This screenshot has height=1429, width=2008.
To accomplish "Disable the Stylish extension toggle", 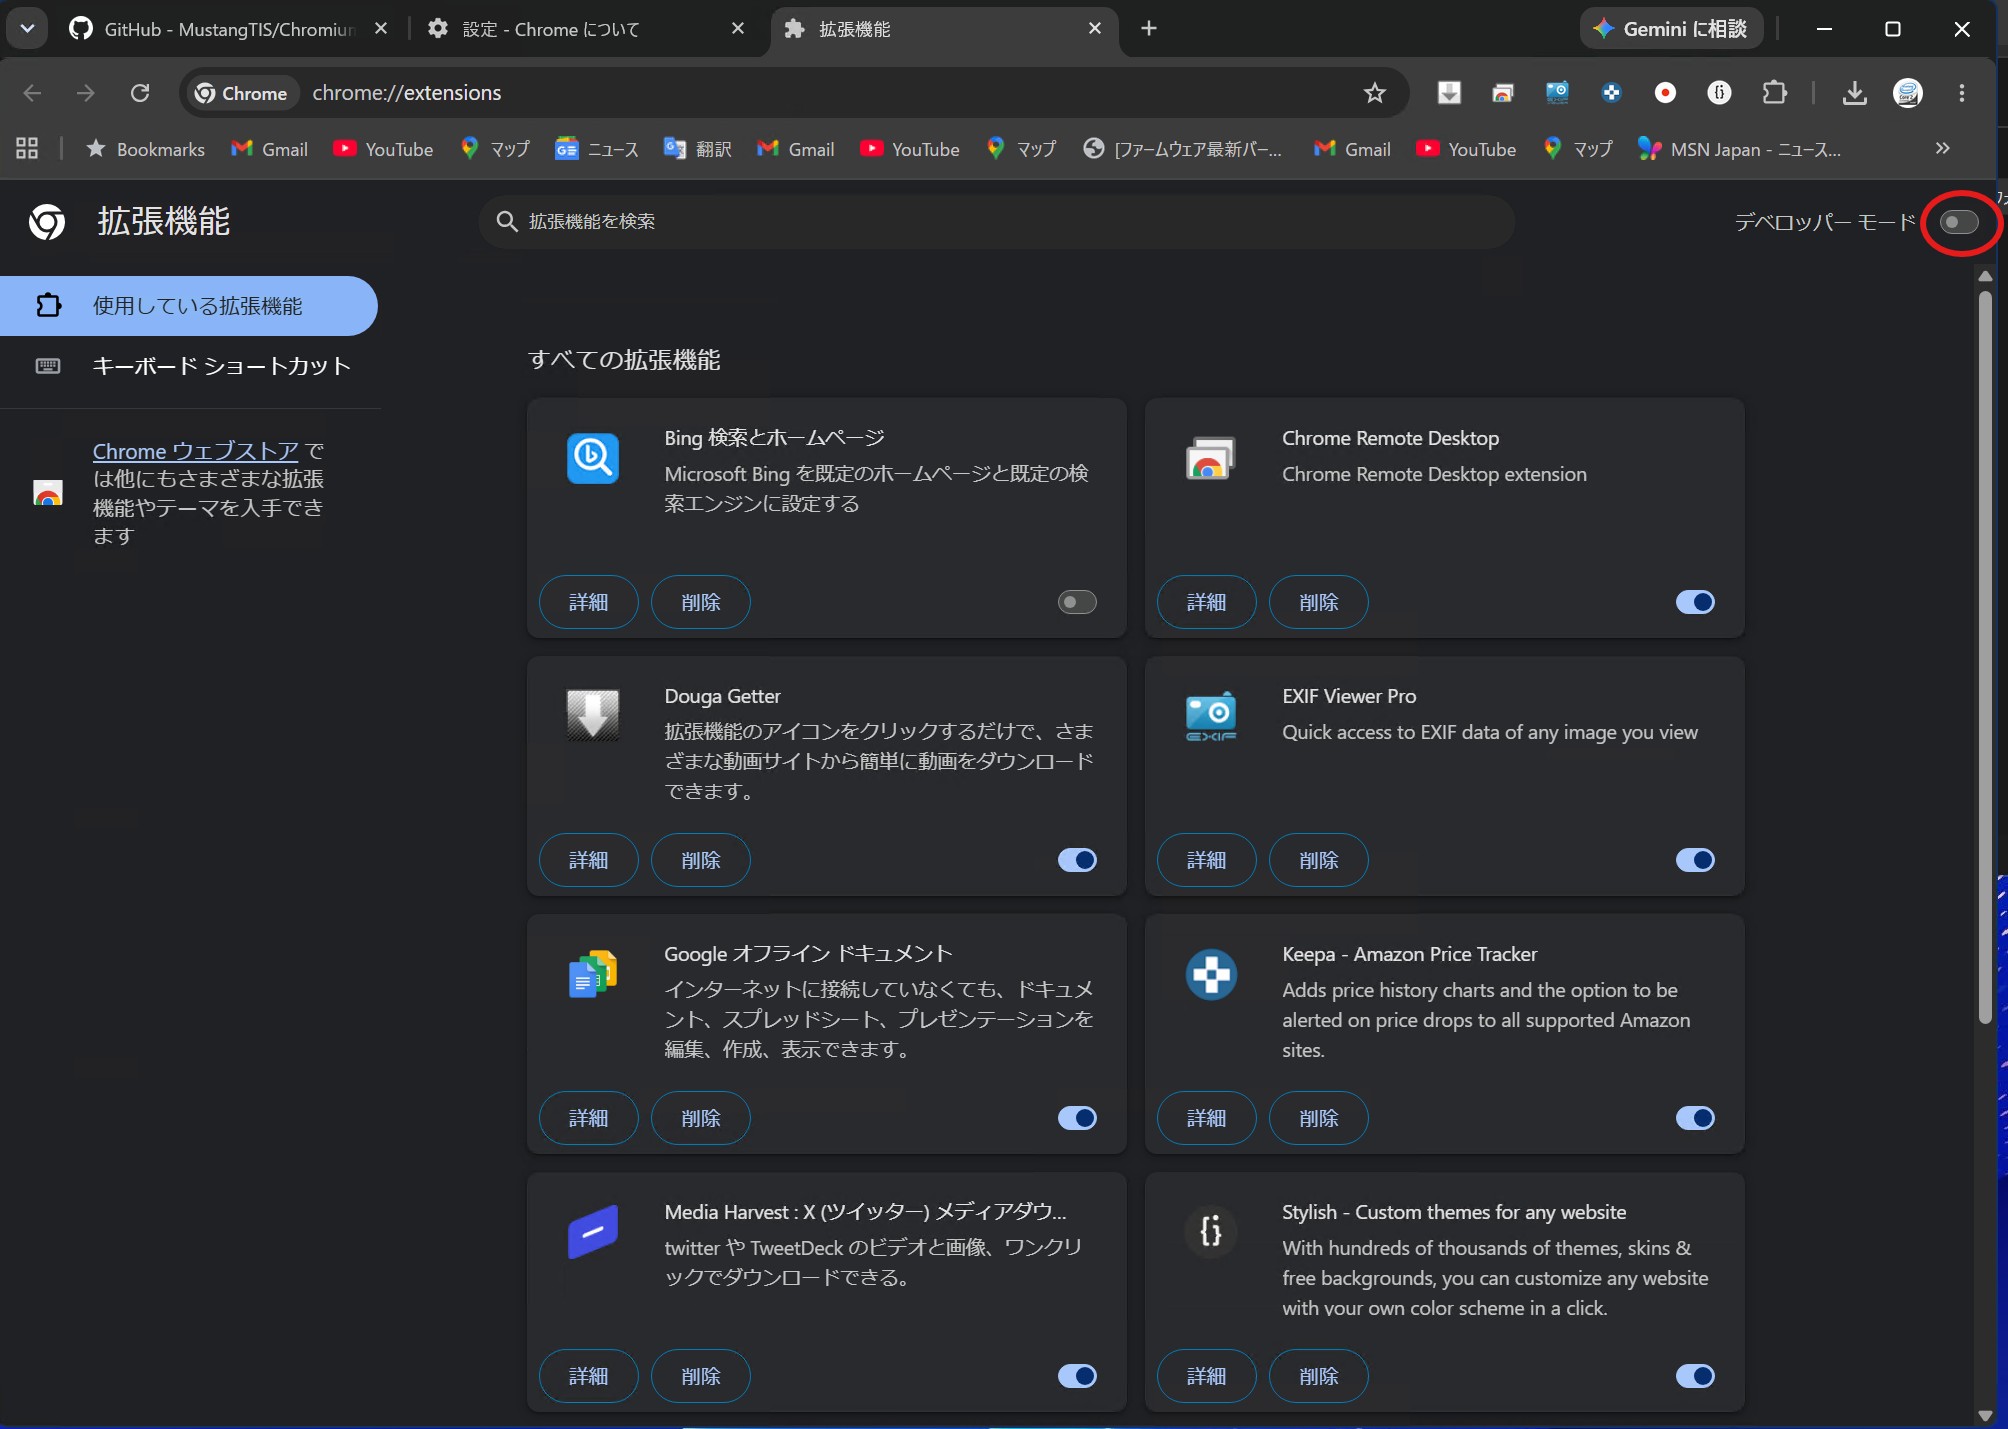I will (1695, 1376).
